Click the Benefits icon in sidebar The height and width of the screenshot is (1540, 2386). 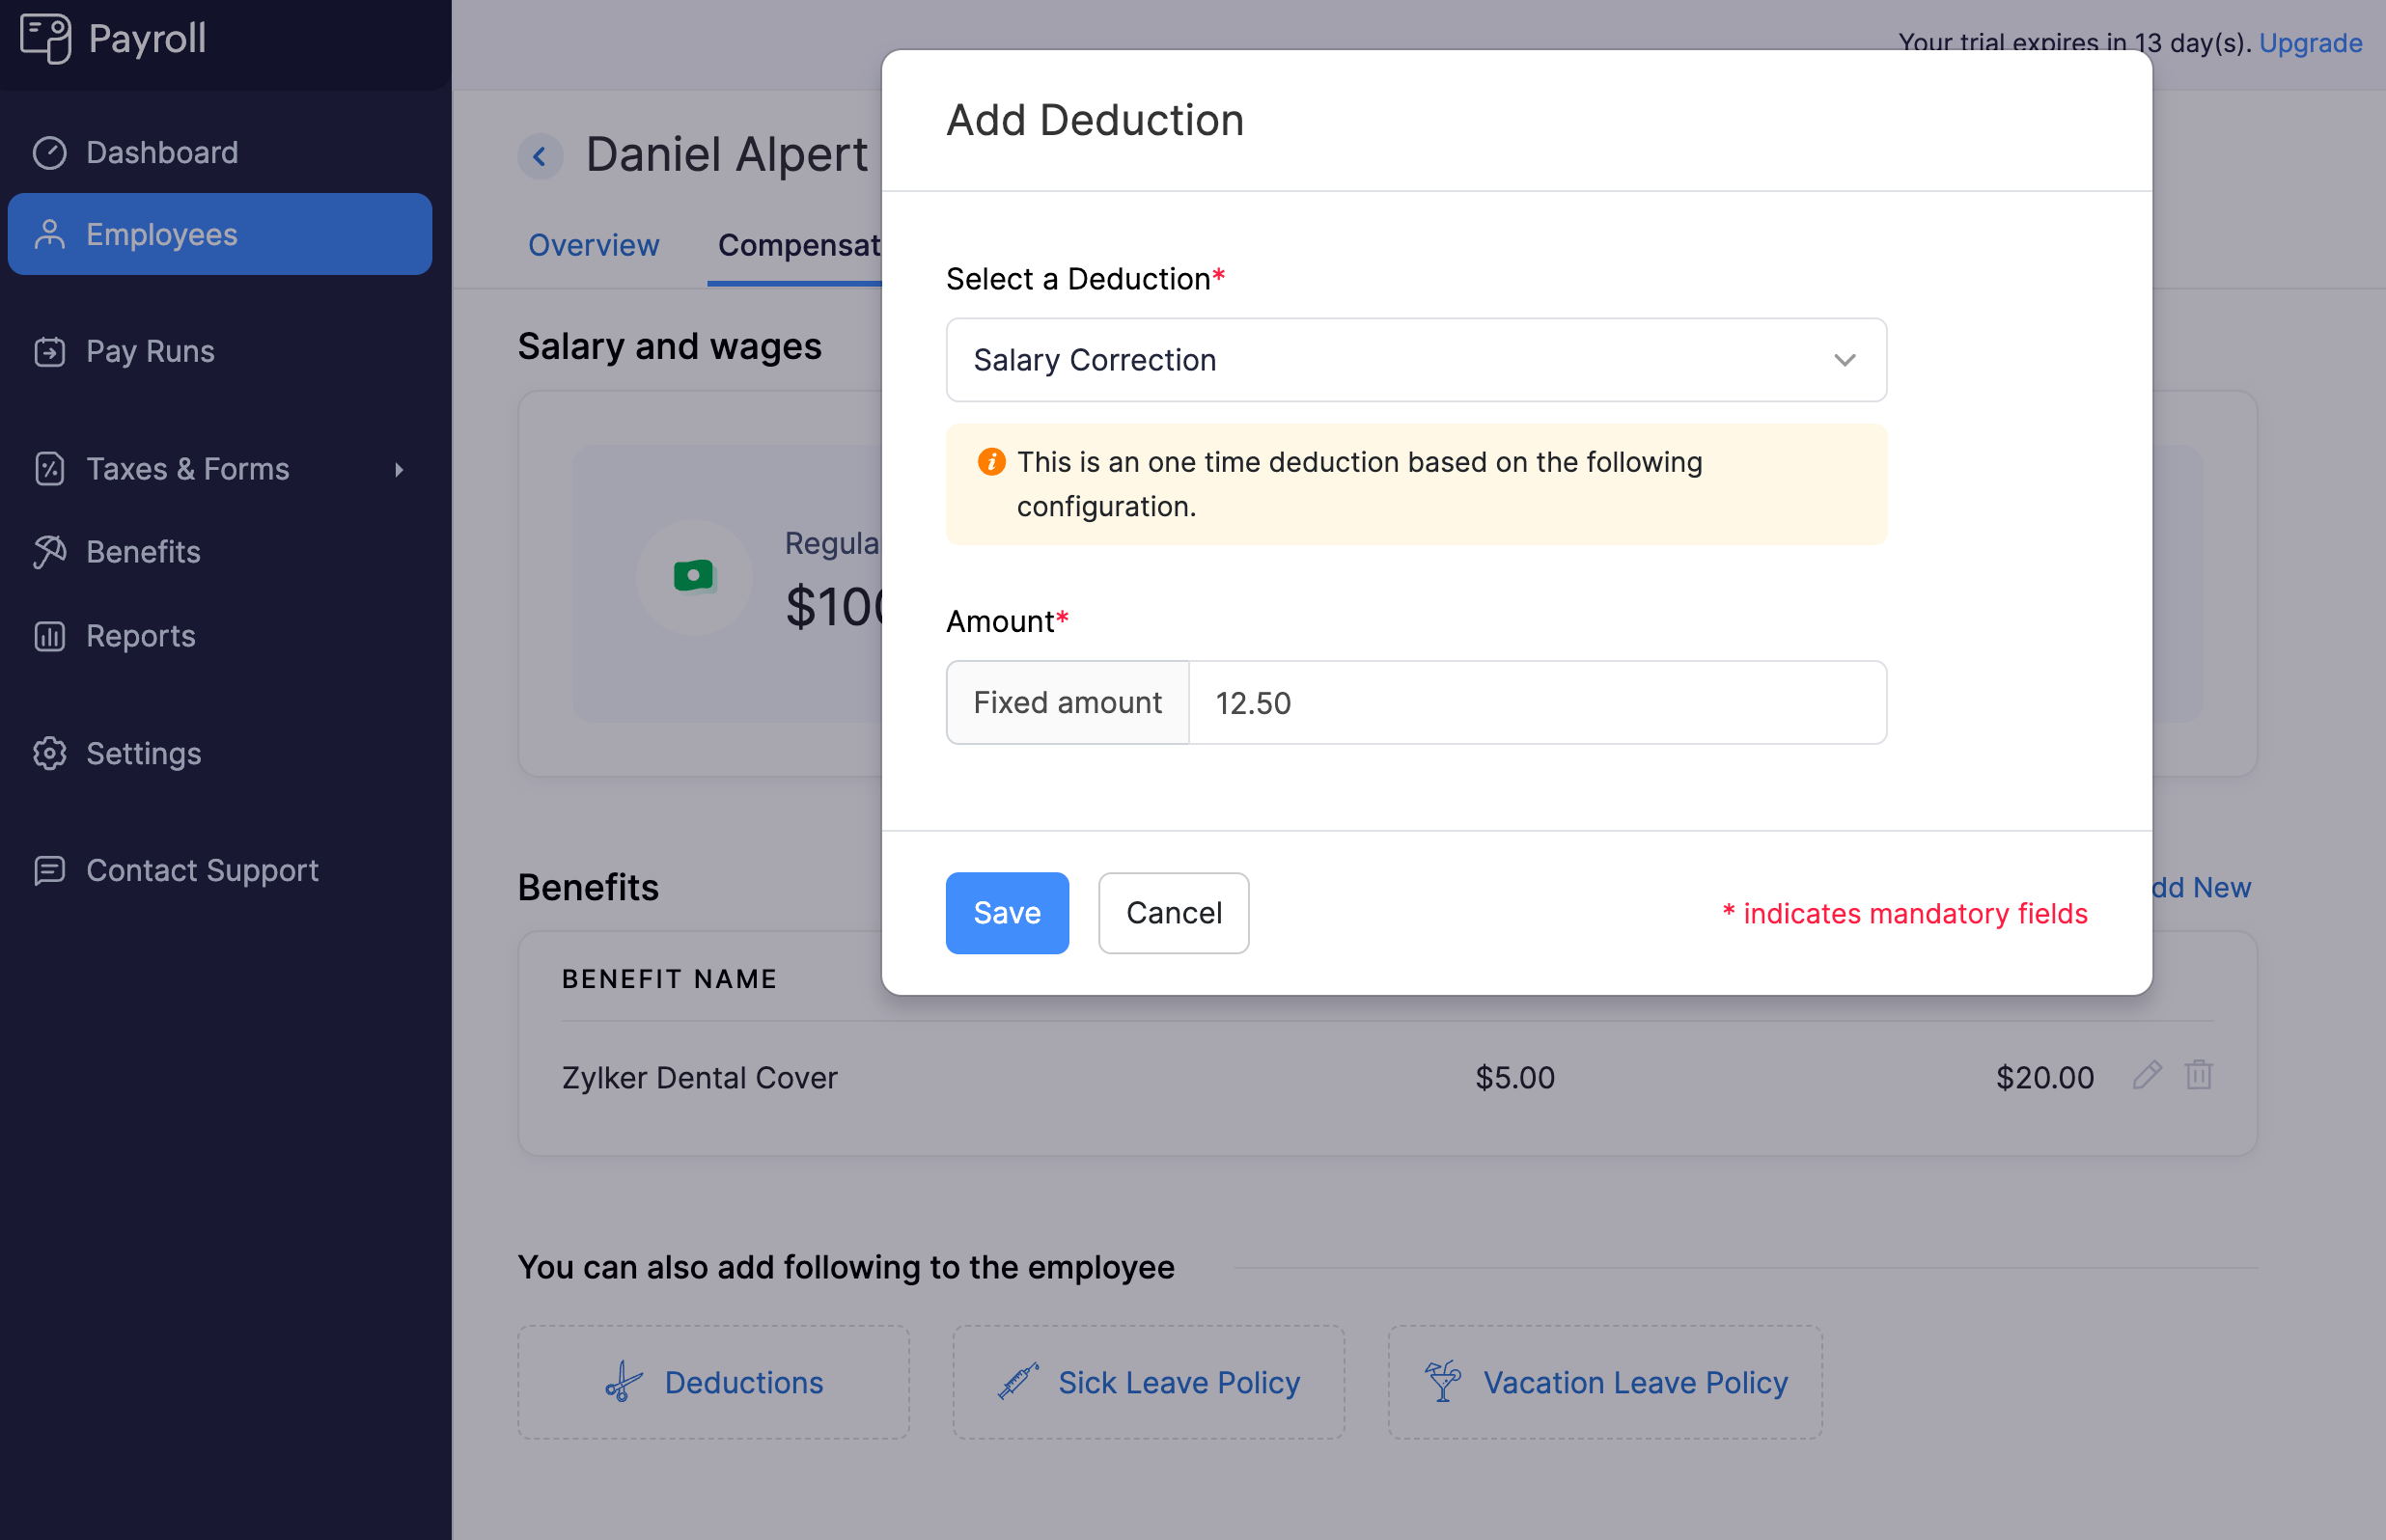pos(50,551)
